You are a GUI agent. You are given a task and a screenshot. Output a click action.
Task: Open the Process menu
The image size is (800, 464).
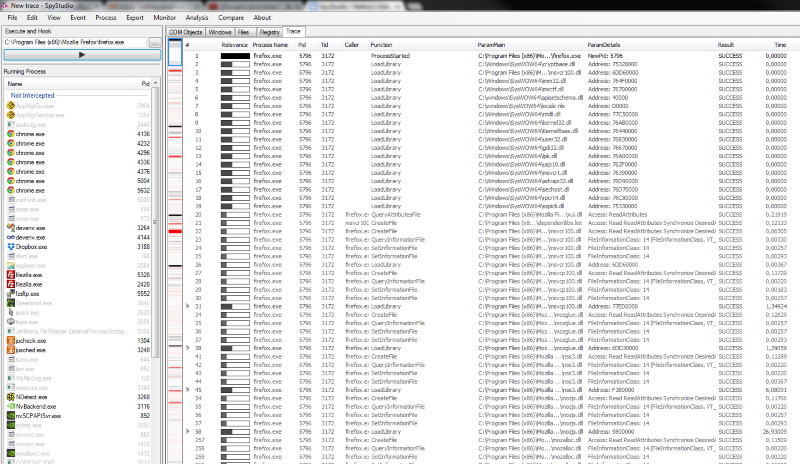106,17
